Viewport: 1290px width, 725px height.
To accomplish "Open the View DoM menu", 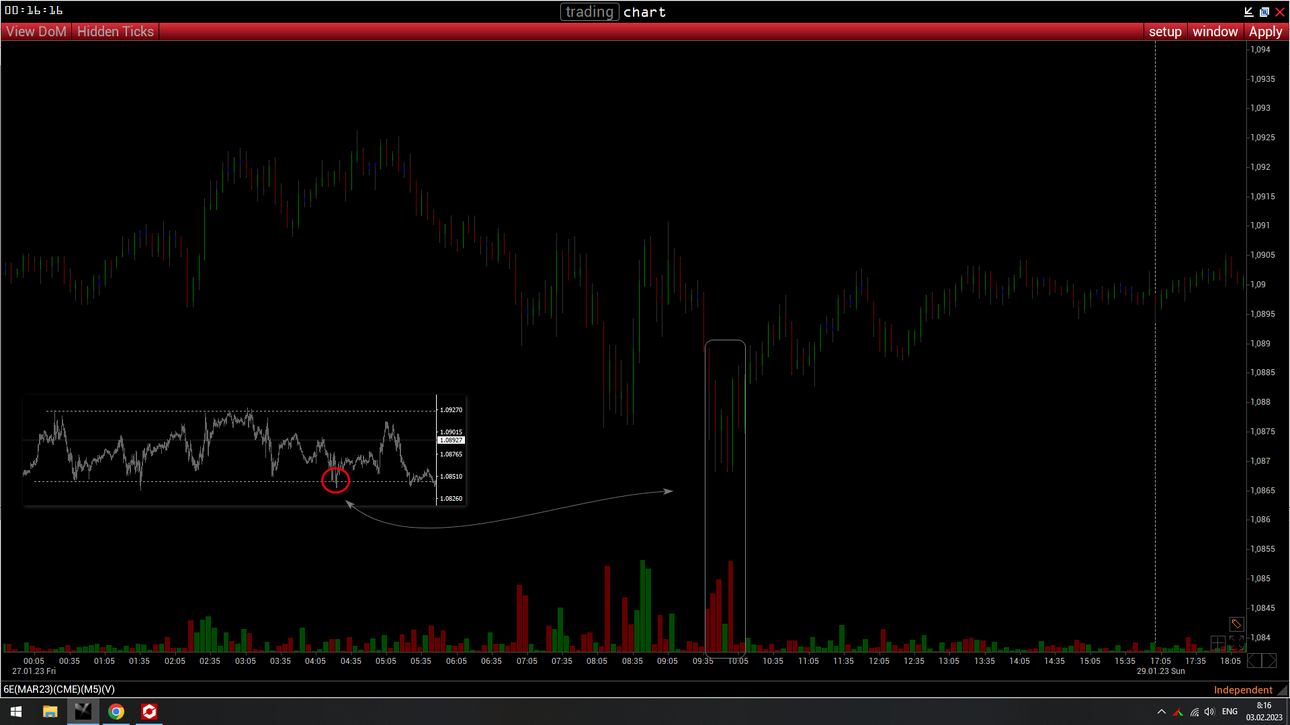I will click(x=36, y=32).
